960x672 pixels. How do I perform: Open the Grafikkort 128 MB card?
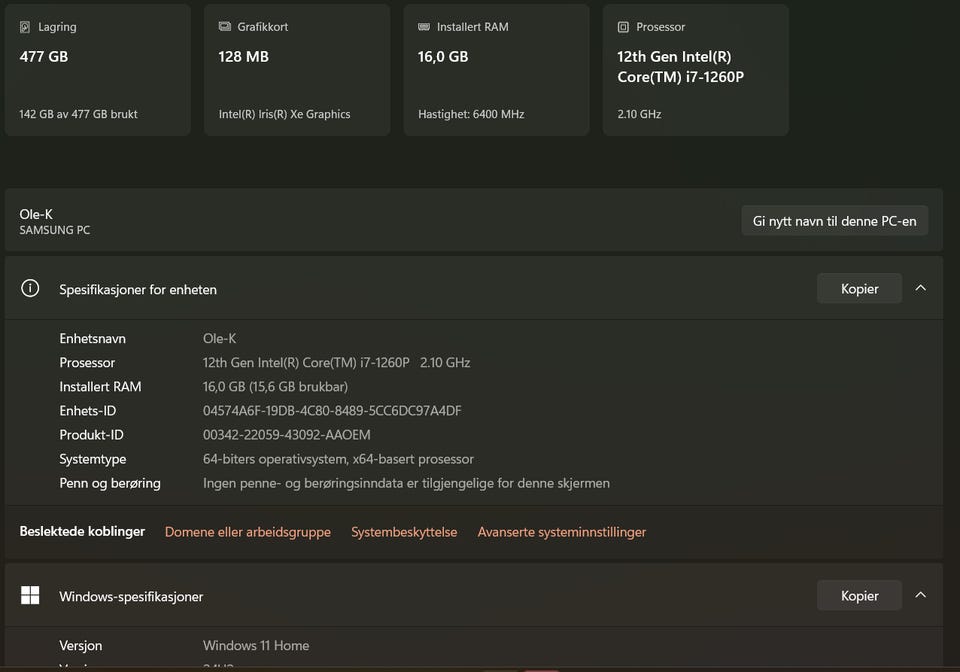(297, 70)
